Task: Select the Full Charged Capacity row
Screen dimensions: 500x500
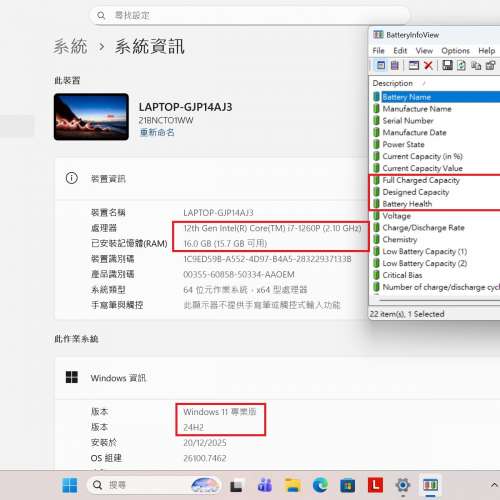Action: 435,180
